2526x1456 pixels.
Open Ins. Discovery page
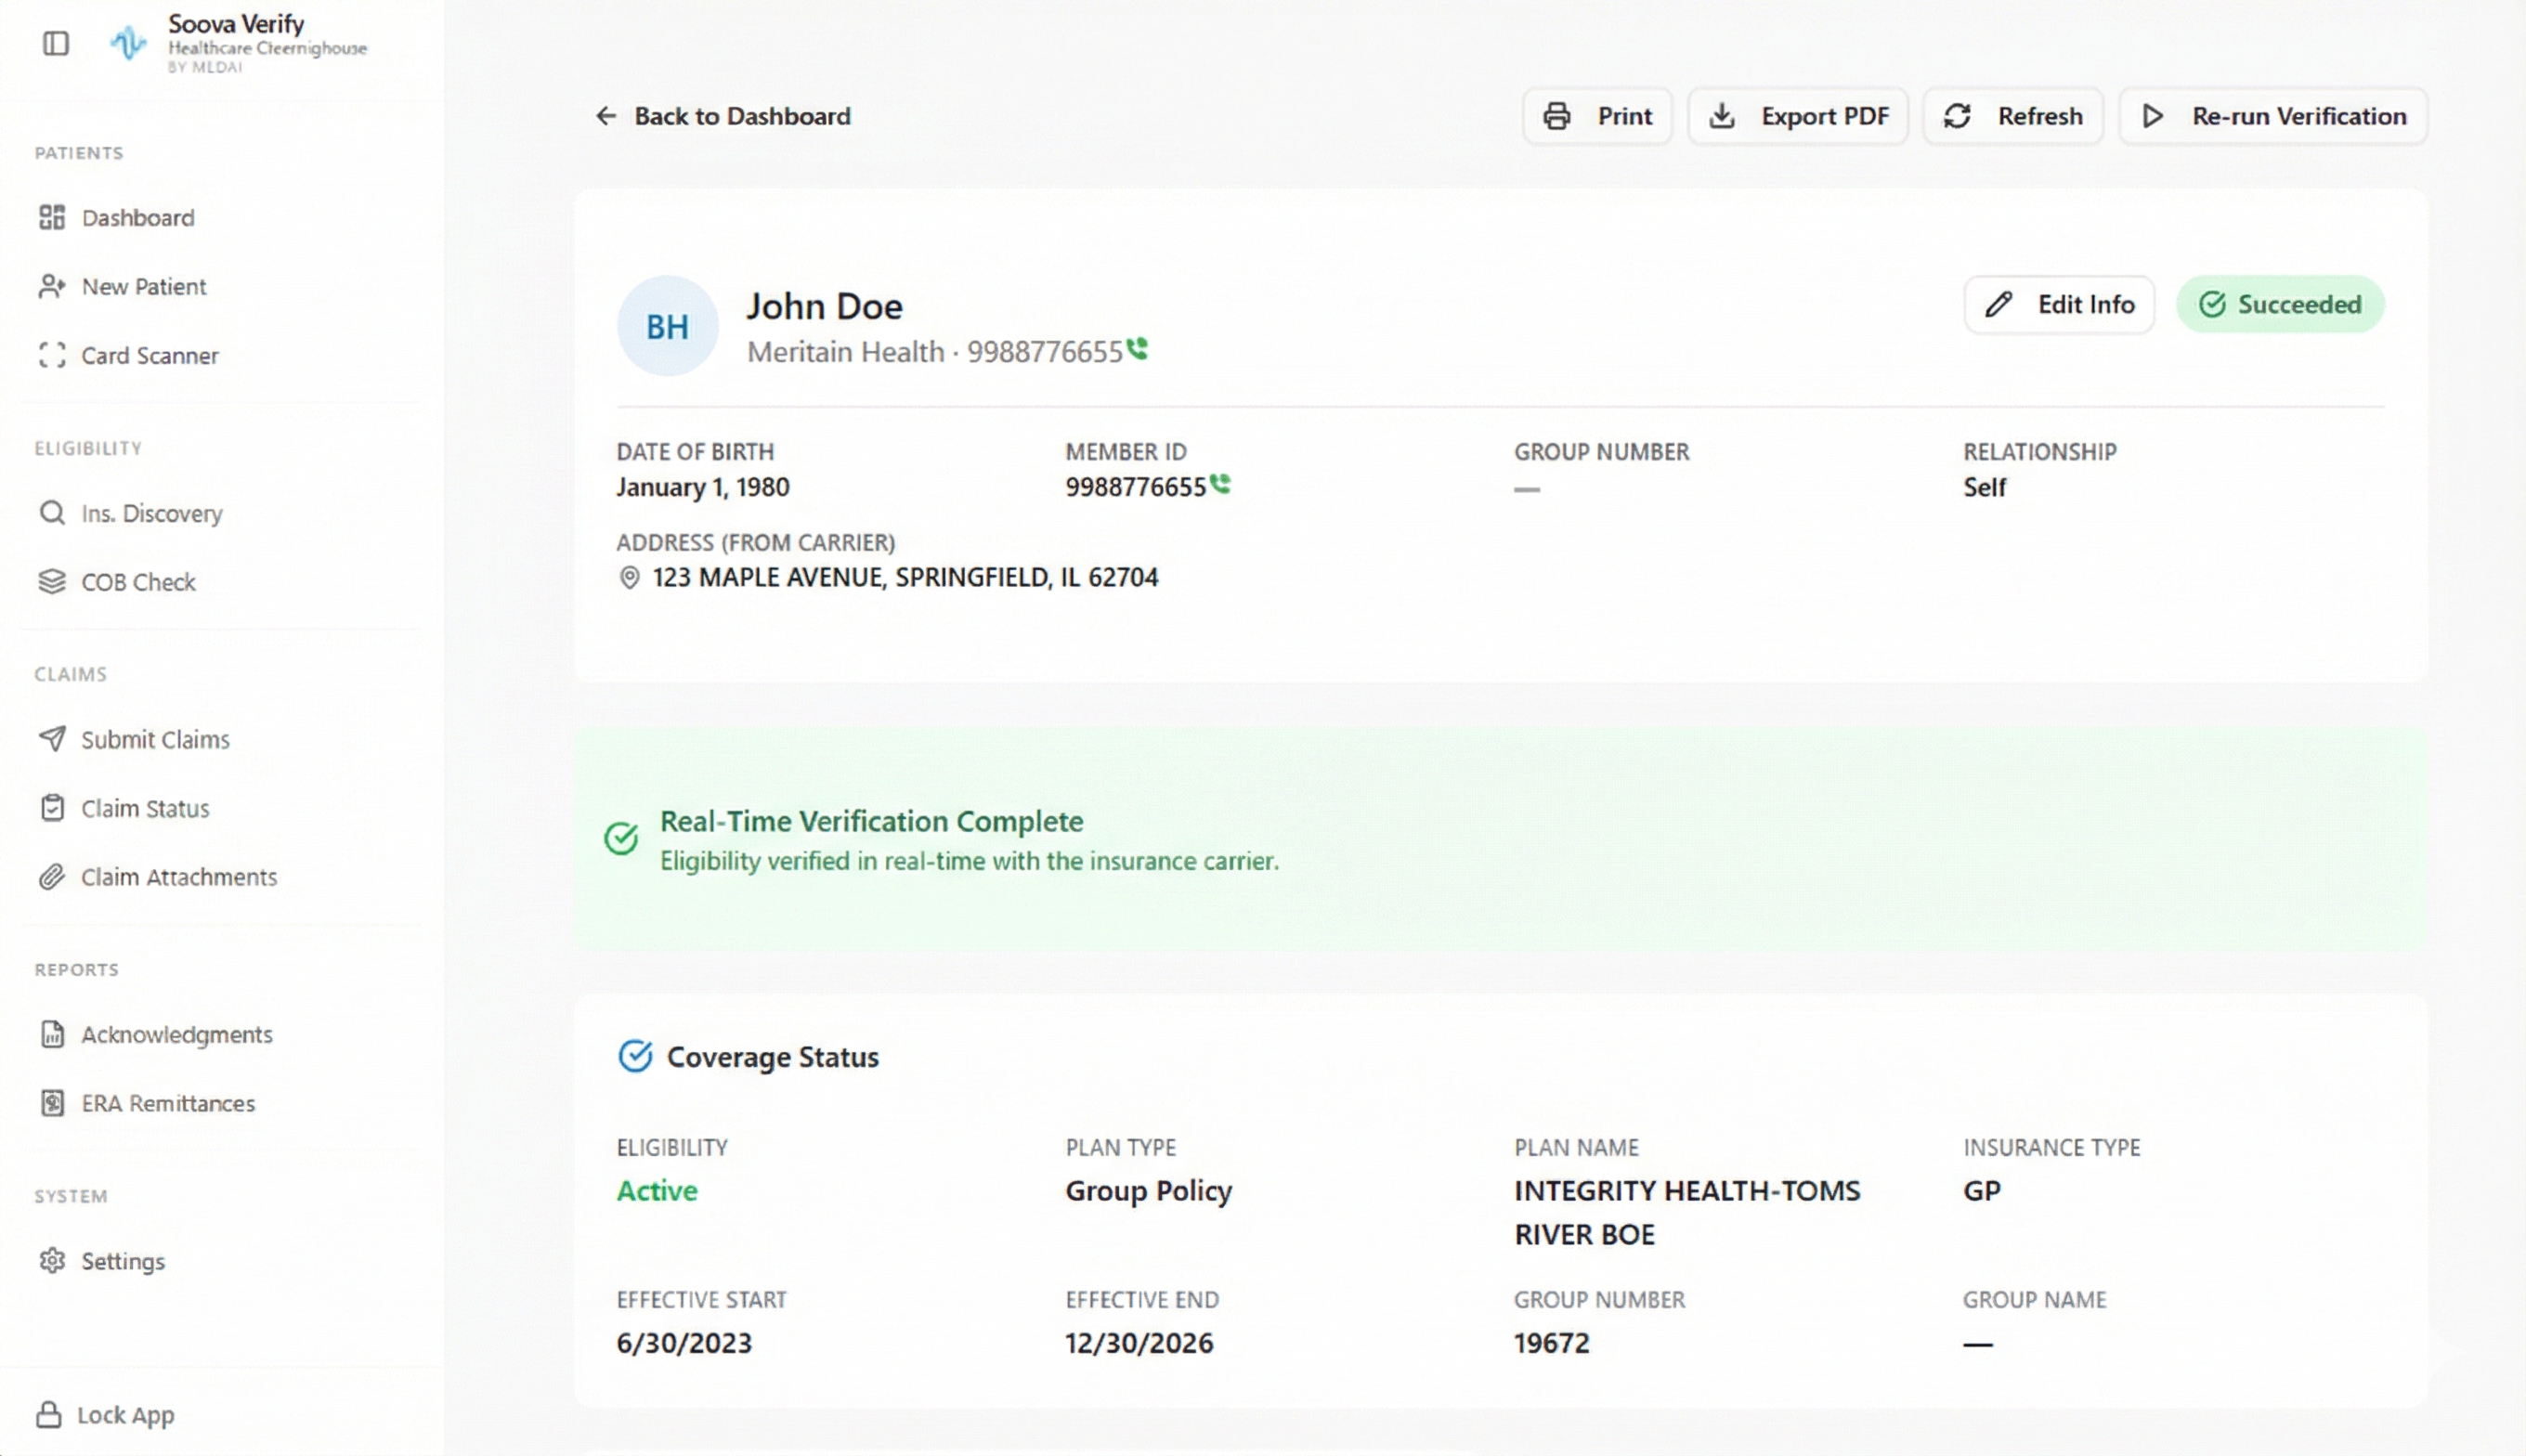pyautogui.click(x=151, y=513)
